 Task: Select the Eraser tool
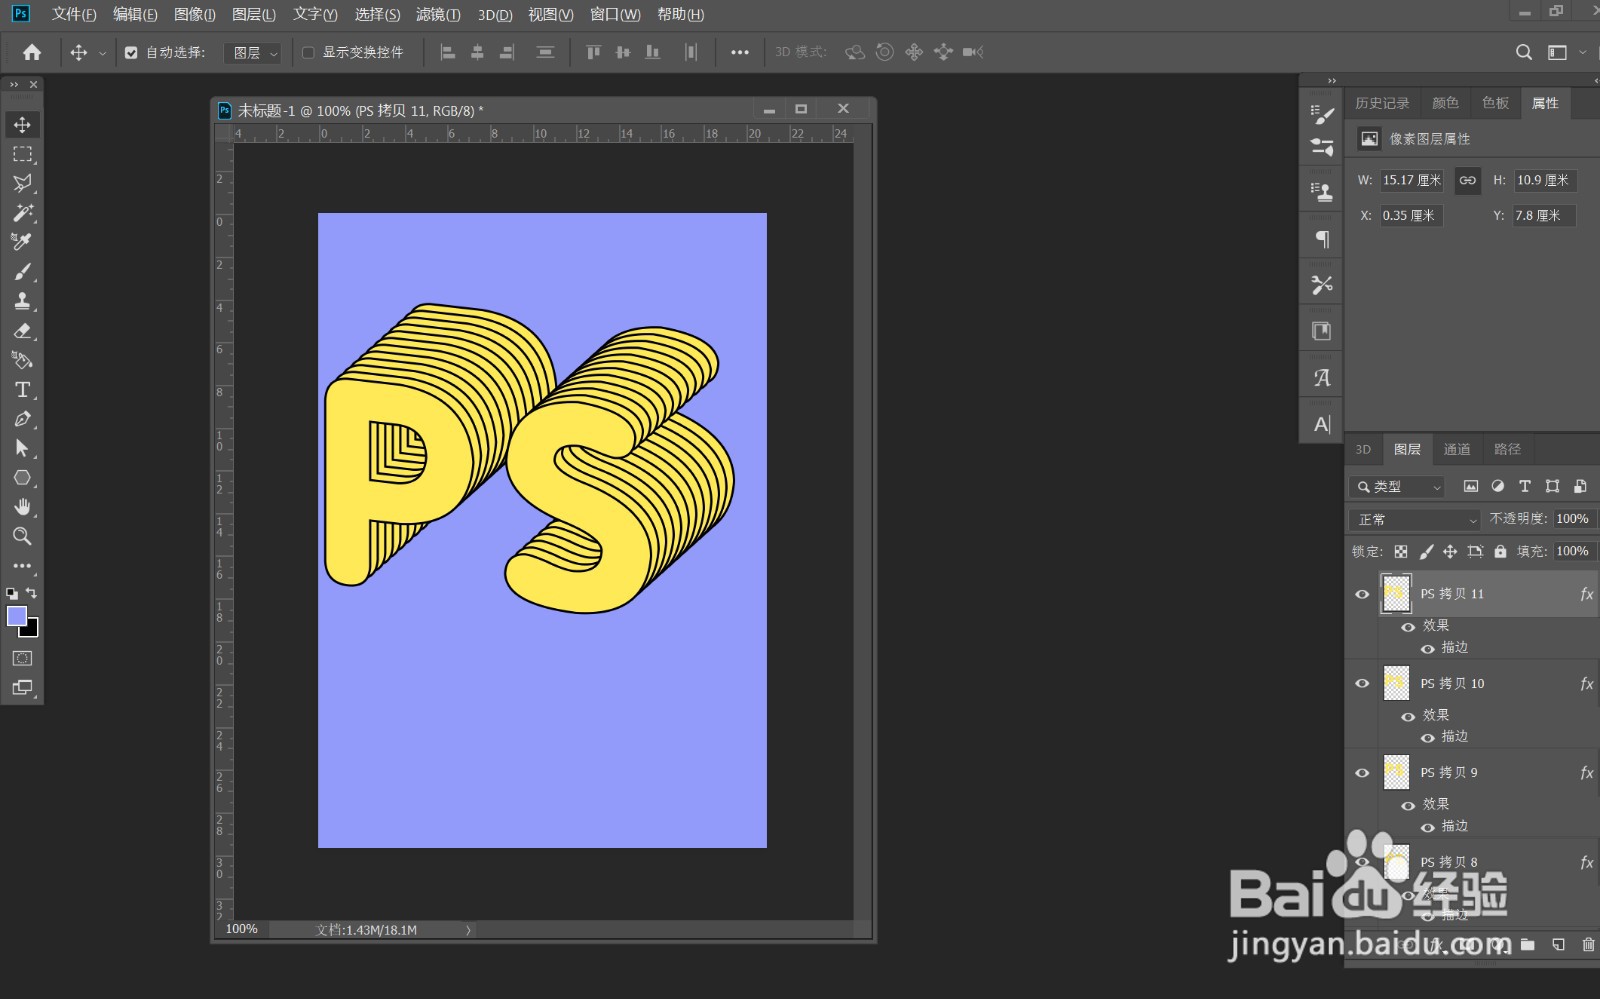pos(22,331)
